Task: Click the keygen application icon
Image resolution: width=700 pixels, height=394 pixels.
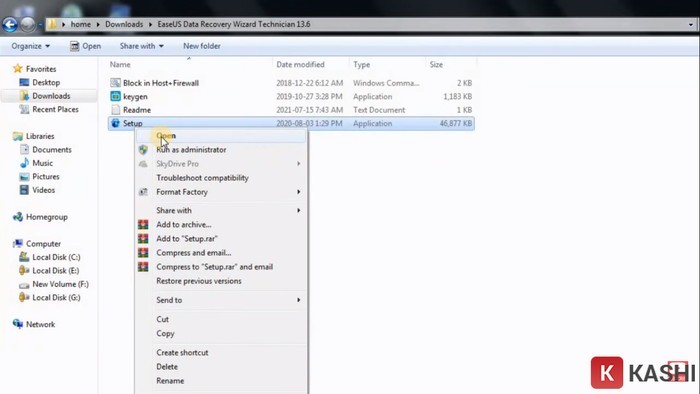Action: point(115,96)
